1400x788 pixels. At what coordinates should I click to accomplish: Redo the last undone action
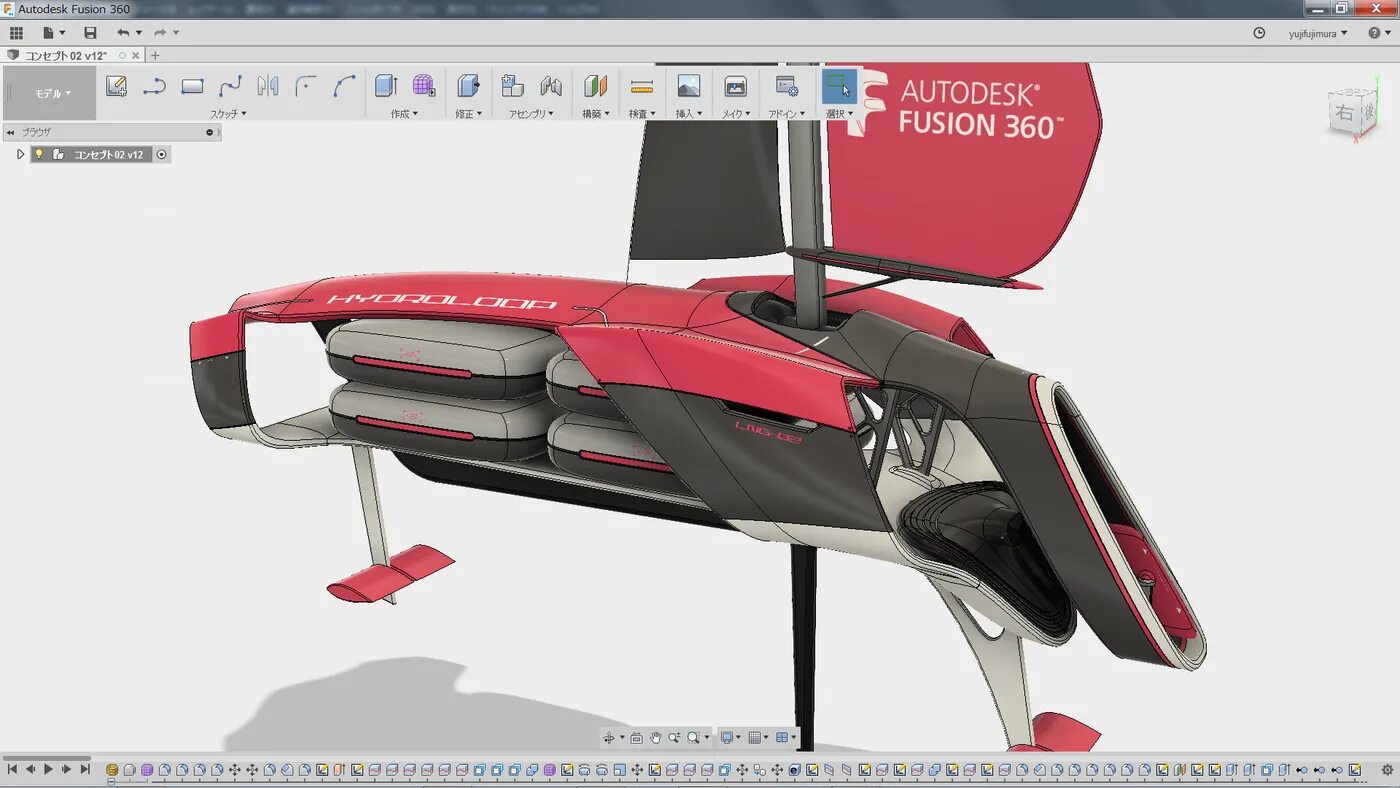tap(159, 33)
